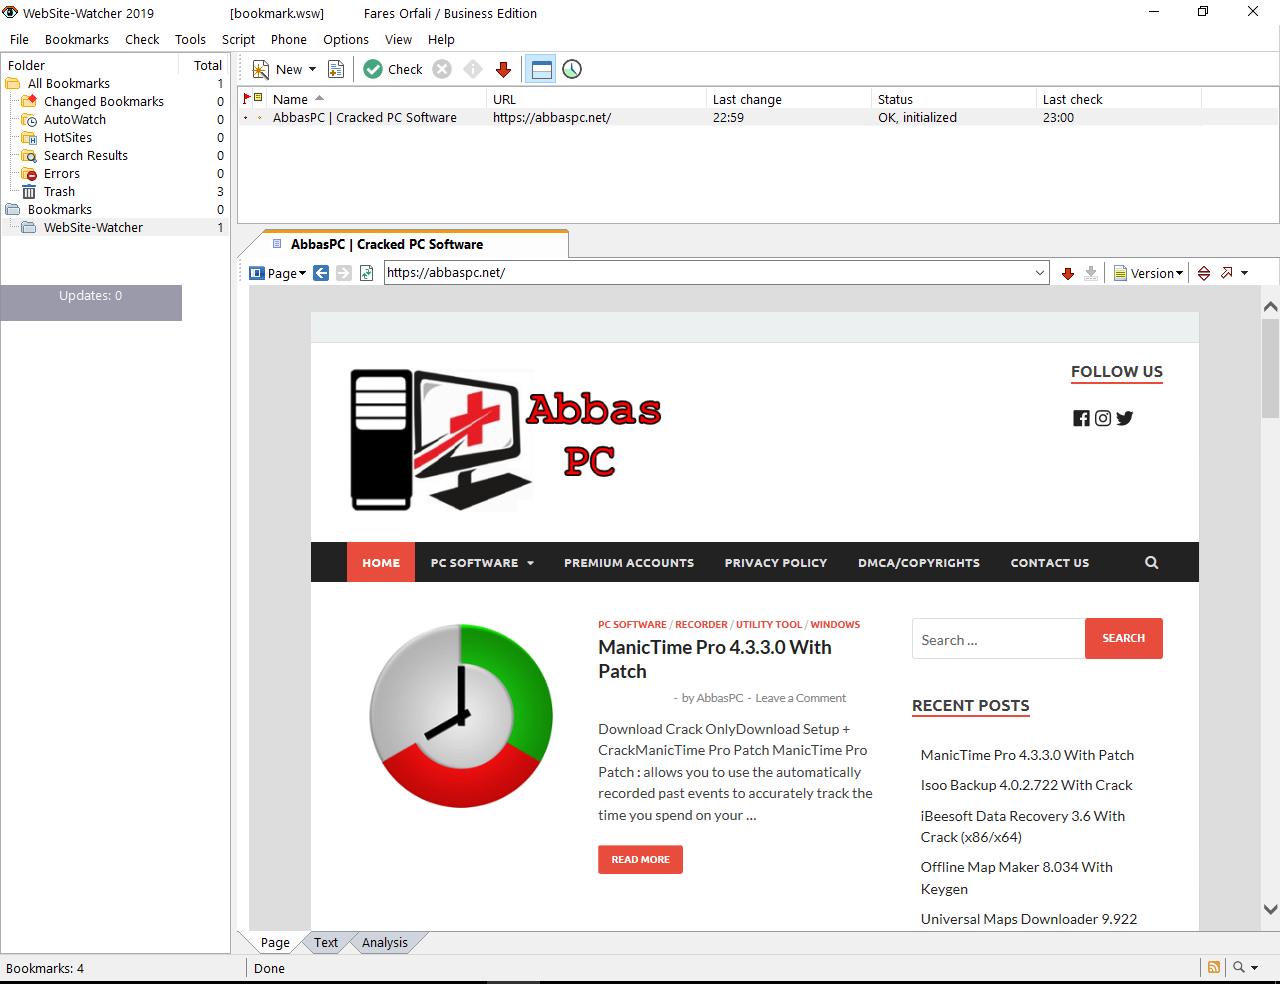
Task: Open the View menu
Action: pos(398,39)
